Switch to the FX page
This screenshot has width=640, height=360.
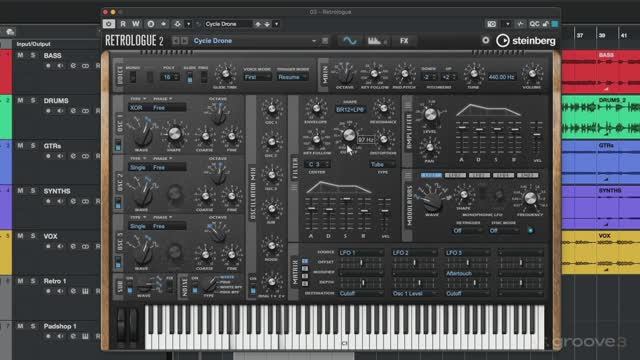click(x=404, y=41)
